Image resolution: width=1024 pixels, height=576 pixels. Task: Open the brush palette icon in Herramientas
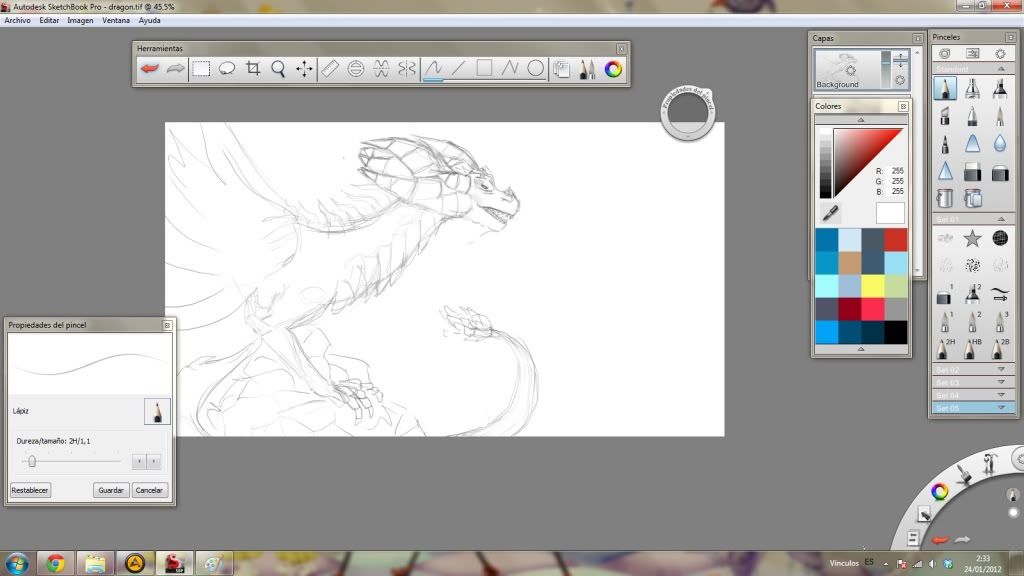point(587,69)
